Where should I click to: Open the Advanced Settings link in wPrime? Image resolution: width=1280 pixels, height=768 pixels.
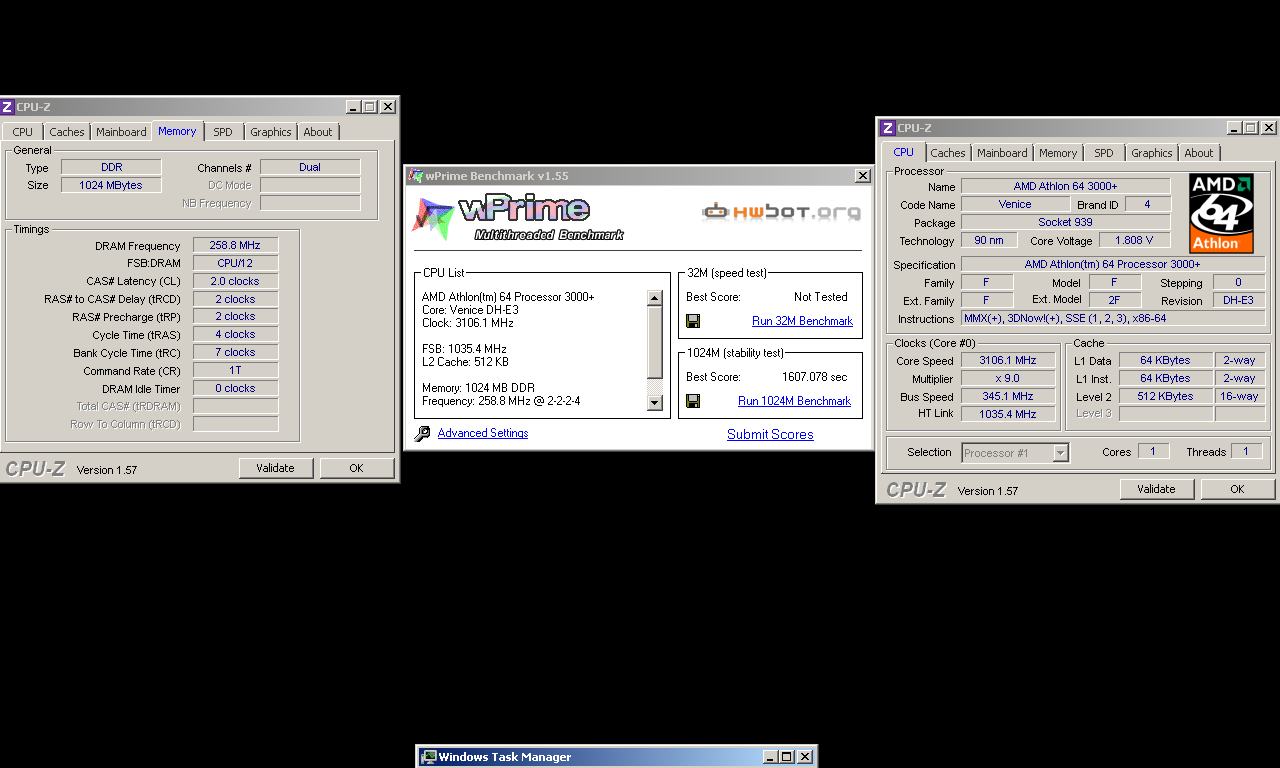tap(483, 433)
